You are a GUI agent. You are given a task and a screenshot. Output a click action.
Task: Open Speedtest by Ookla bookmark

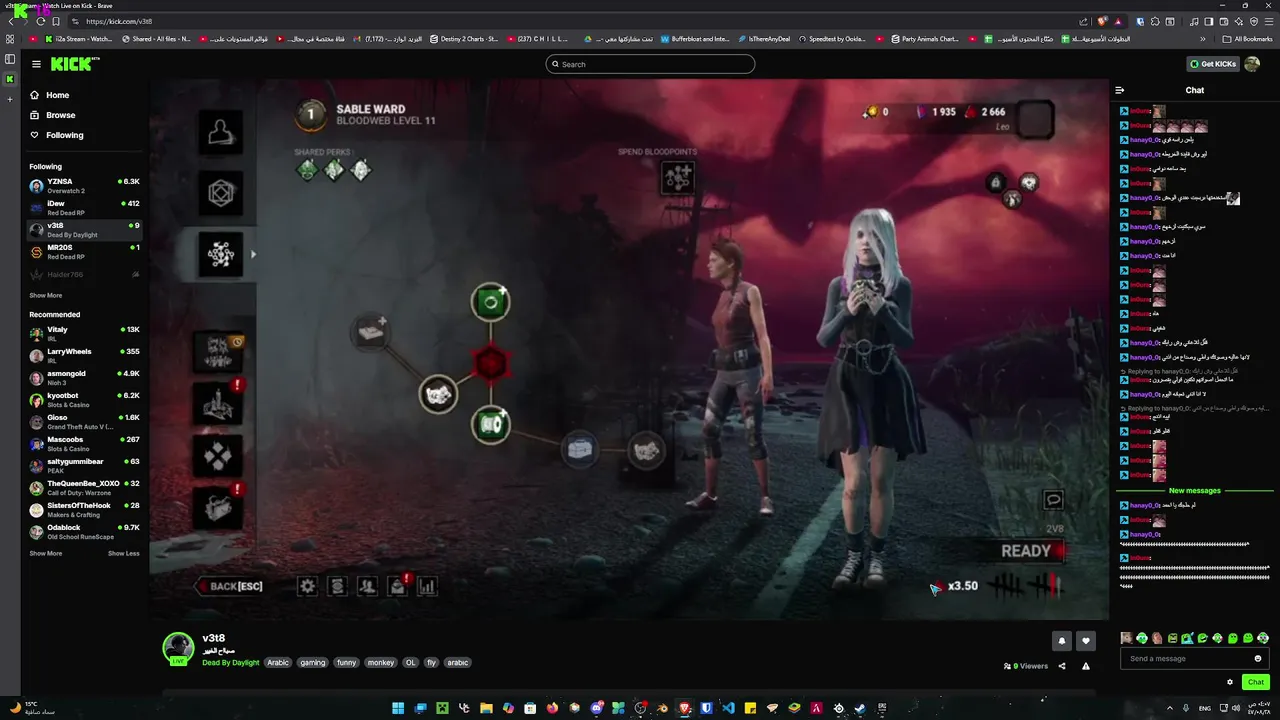(x=832, y=39)
